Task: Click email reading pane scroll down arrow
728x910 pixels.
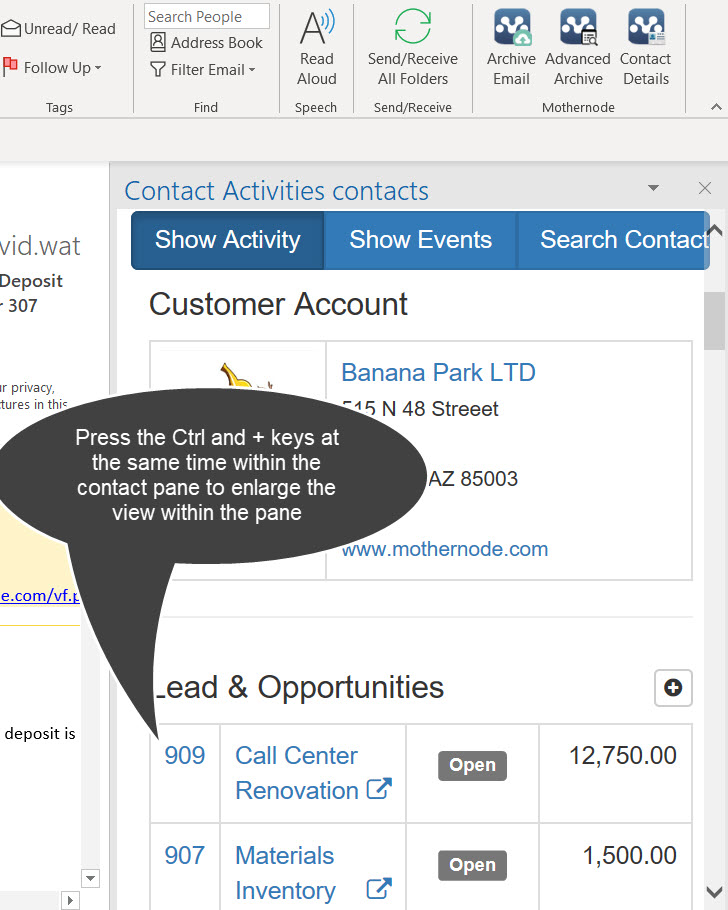Action: [x=91, y=878]
